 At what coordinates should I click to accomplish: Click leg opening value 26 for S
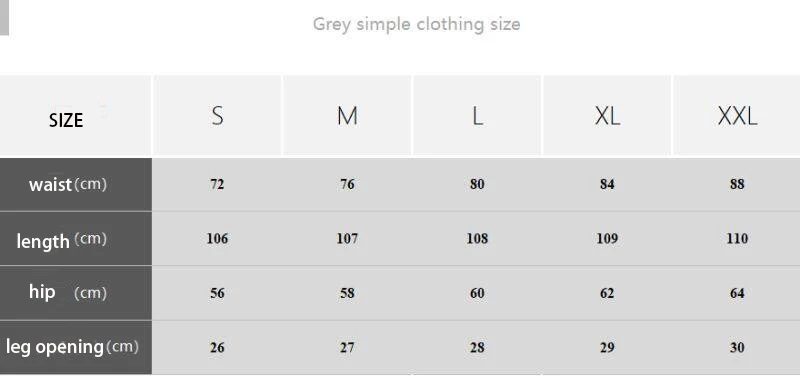(x=217, y=347)
